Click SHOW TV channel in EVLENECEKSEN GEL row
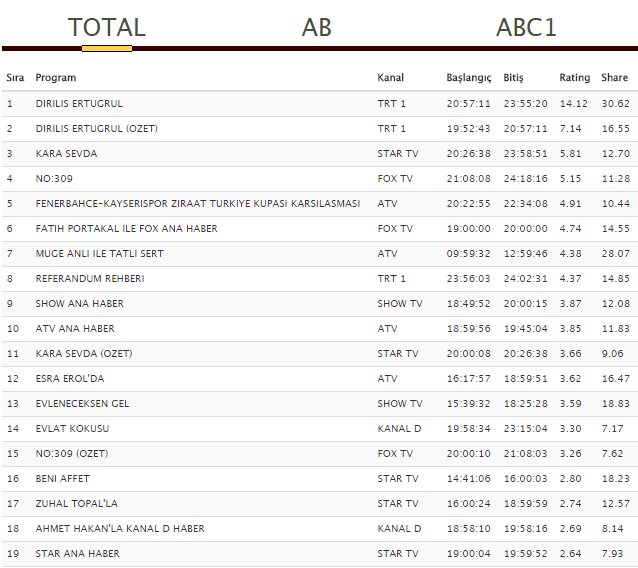 tap(400, 404)
